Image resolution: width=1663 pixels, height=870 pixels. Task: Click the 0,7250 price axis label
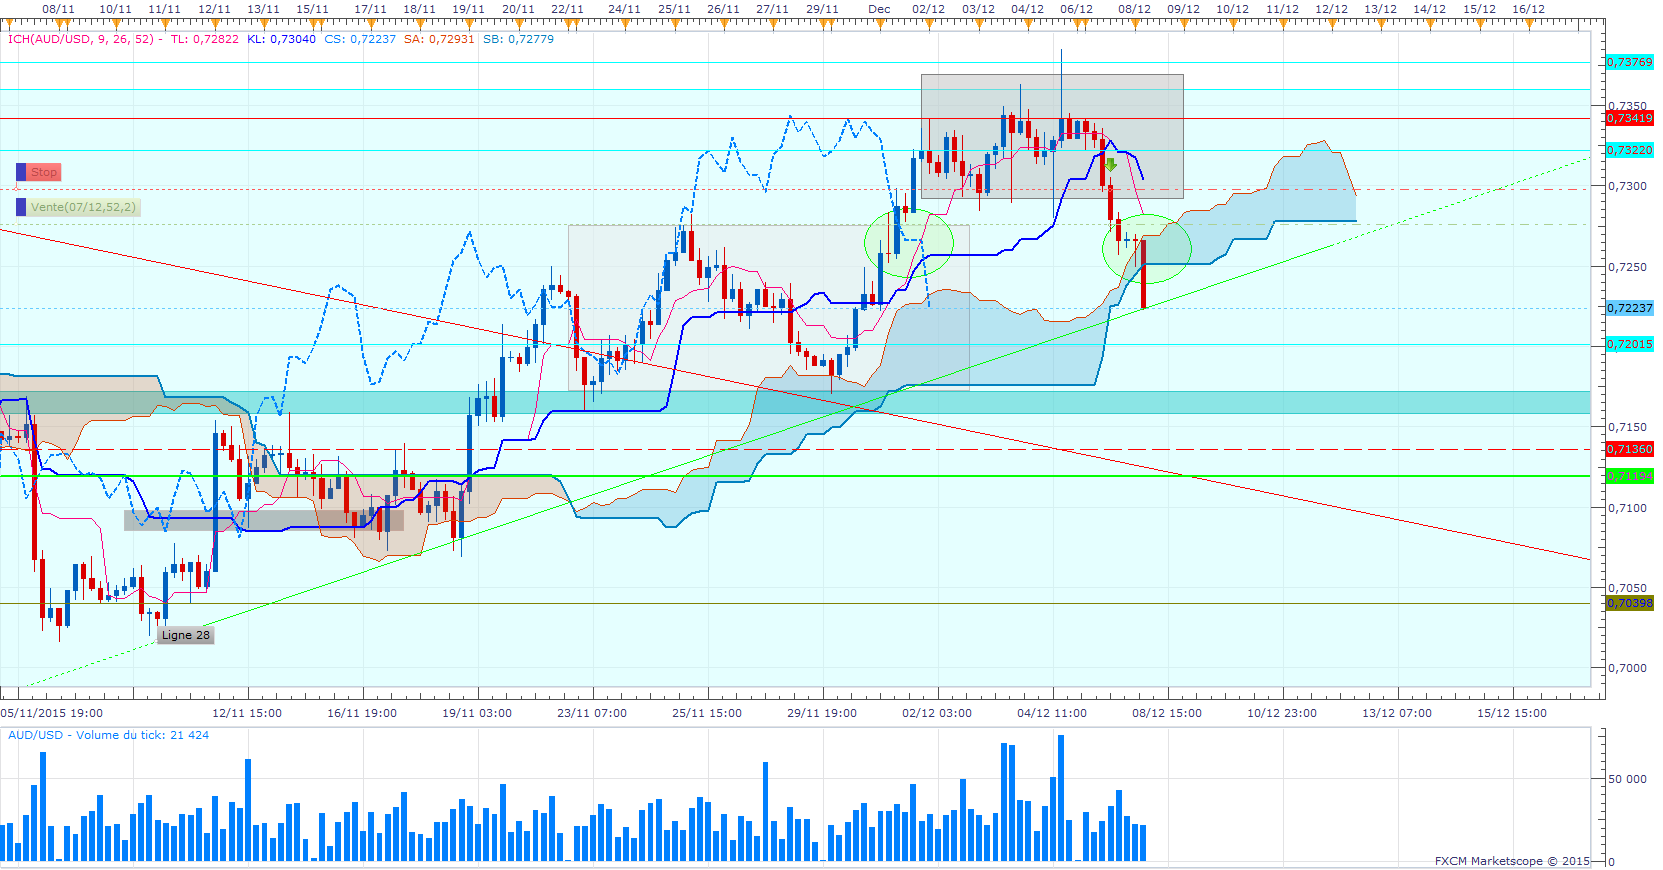[x=1628, y=267]
